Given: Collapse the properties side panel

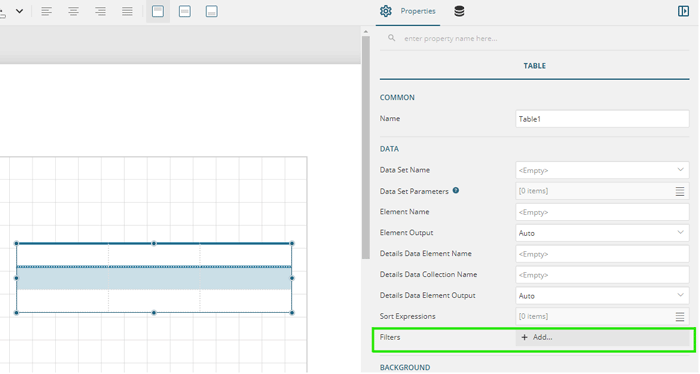Looking at the screenshot, I should tap(683, 11).
